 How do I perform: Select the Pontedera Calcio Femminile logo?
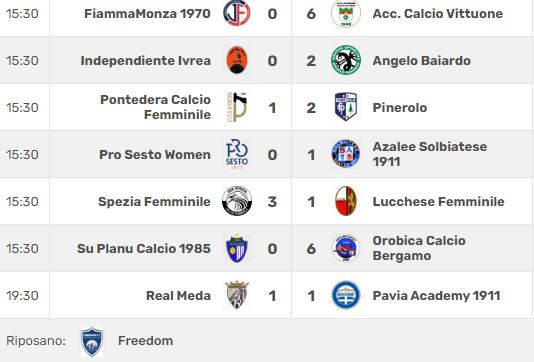pos(237,107)
